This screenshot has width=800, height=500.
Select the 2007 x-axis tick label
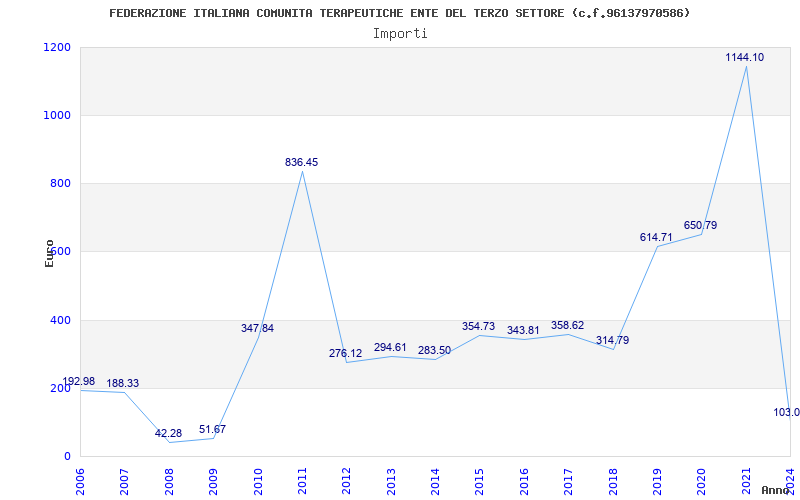point(124,481)
